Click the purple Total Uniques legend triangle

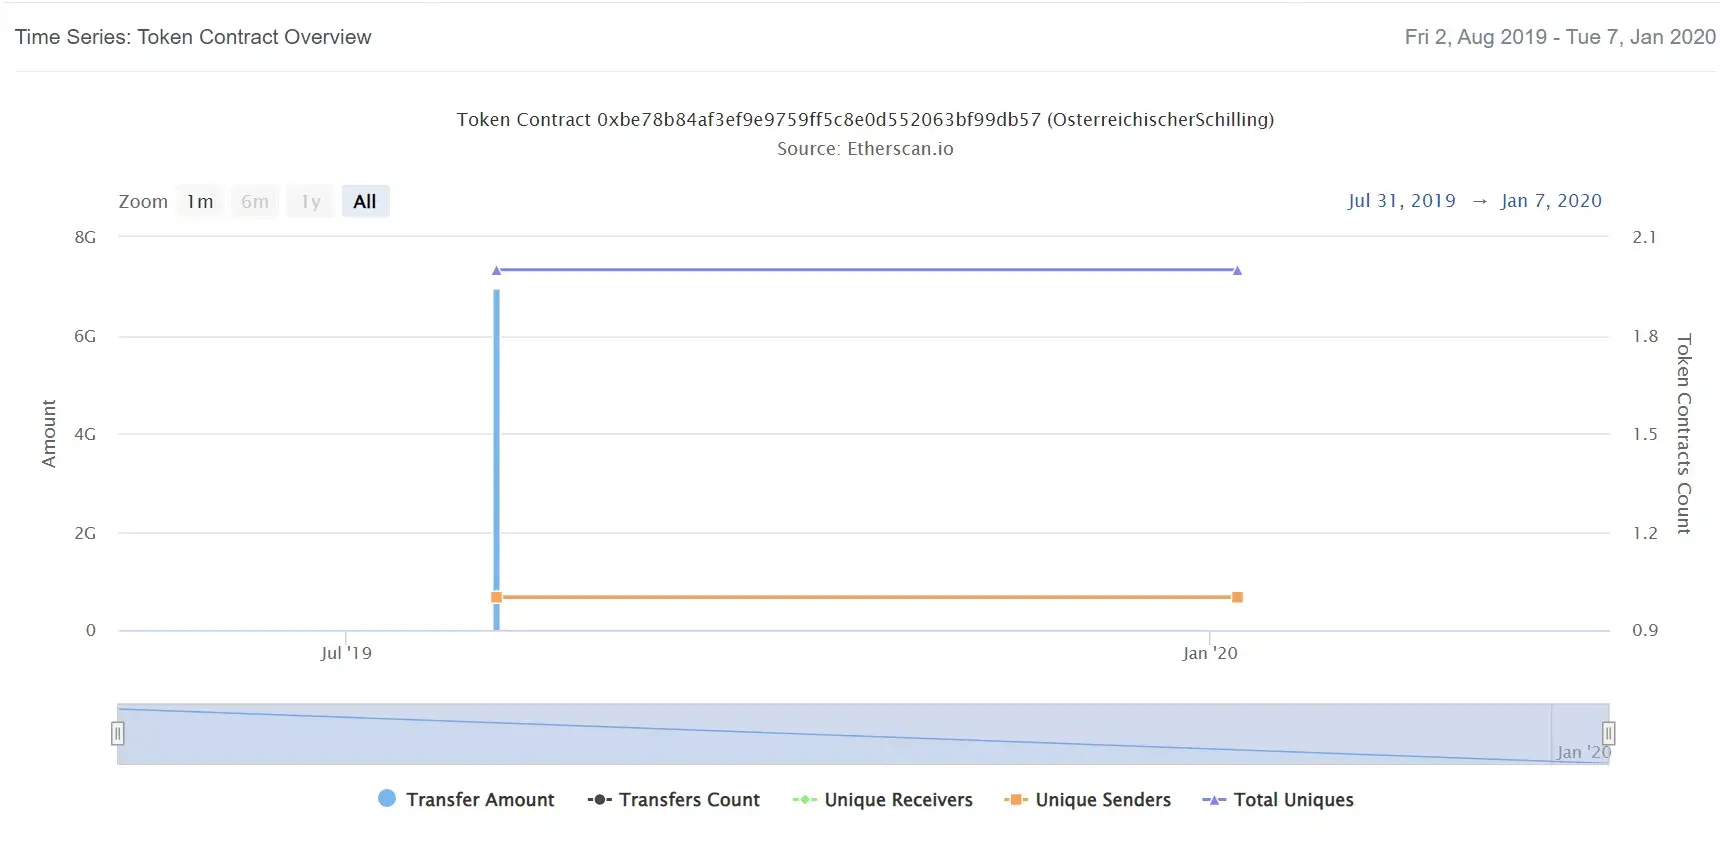pyautogui.click(x=1213, y=800)
